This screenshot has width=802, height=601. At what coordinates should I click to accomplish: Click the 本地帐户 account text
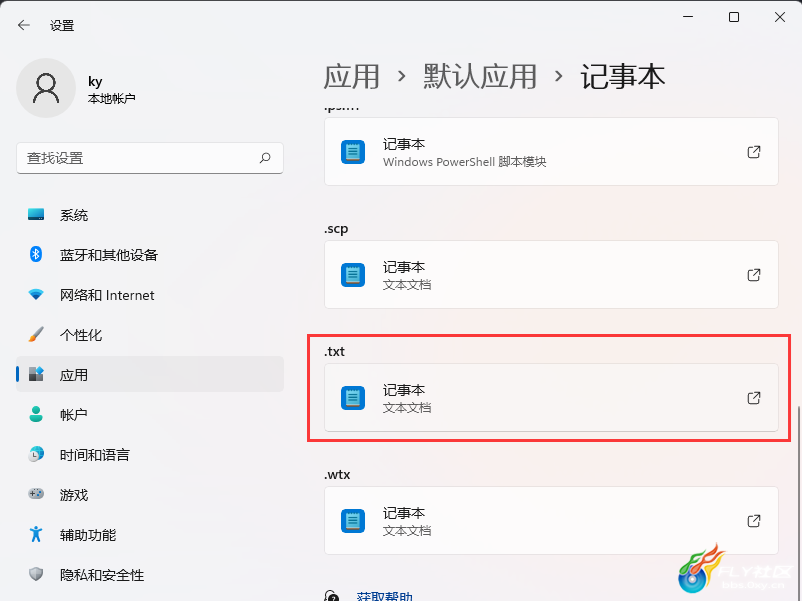112,98
